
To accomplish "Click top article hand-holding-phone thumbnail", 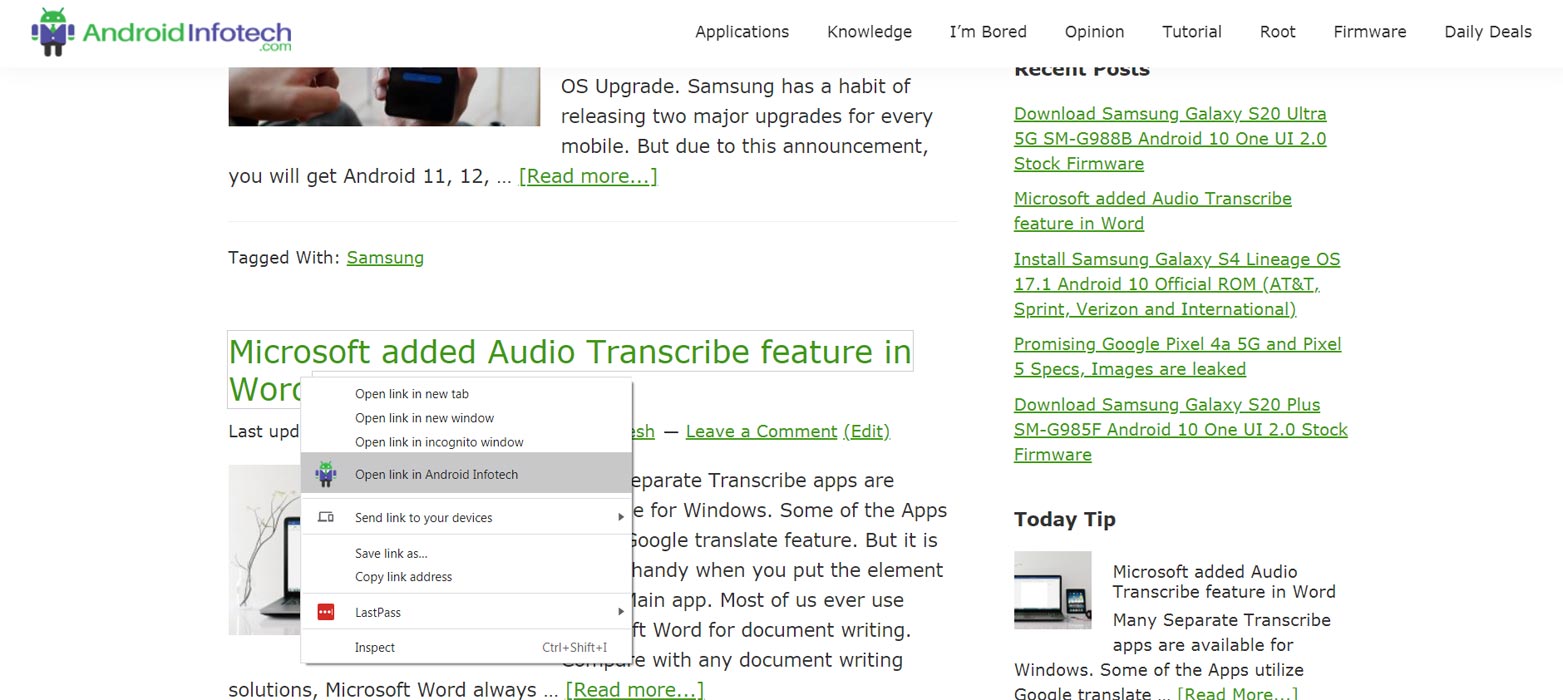I will coord(384,96).
